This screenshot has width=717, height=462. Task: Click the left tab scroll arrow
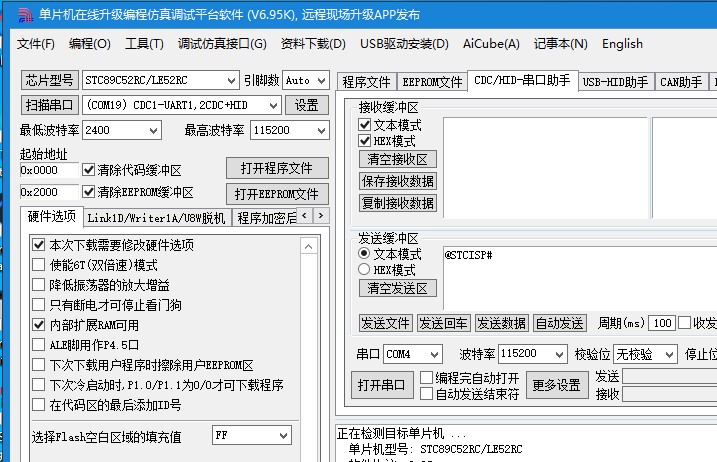(x=305, y=215)
